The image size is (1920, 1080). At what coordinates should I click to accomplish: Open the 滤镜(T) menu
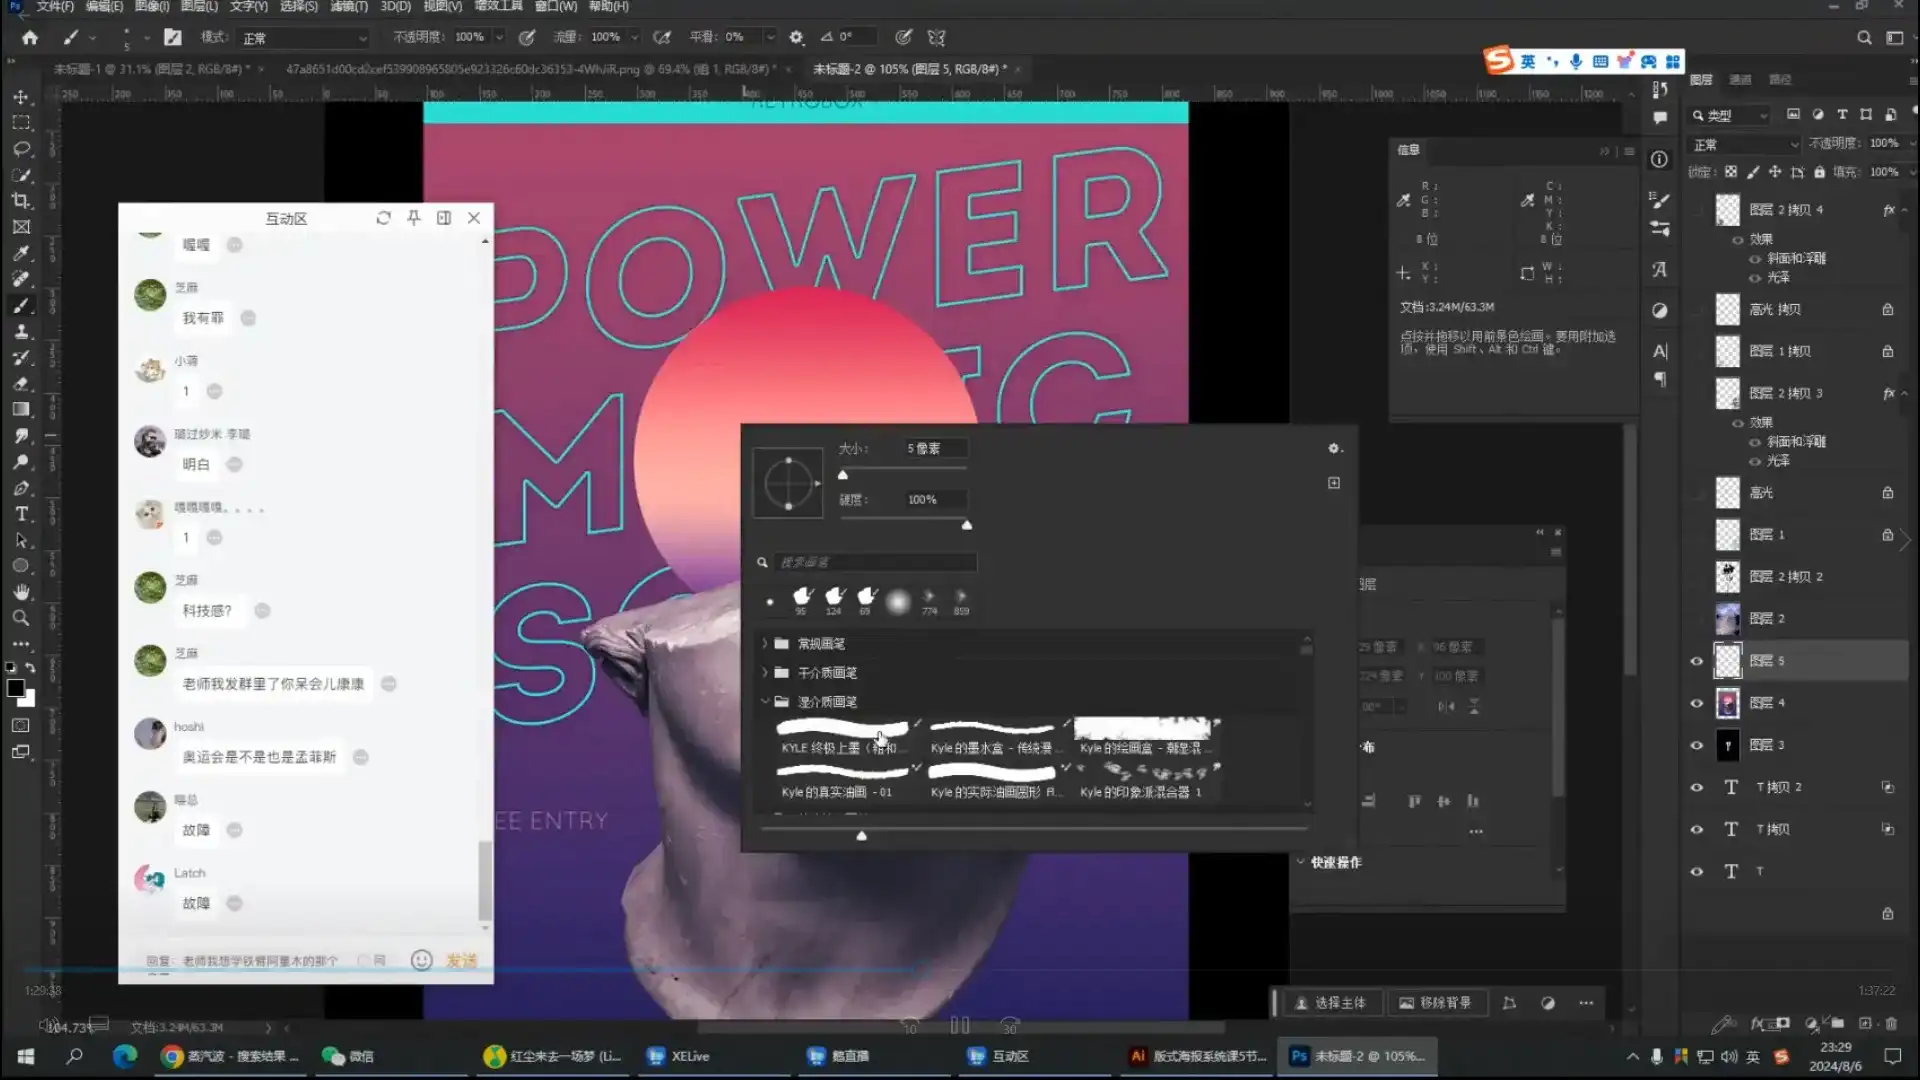tap(349, 7)
